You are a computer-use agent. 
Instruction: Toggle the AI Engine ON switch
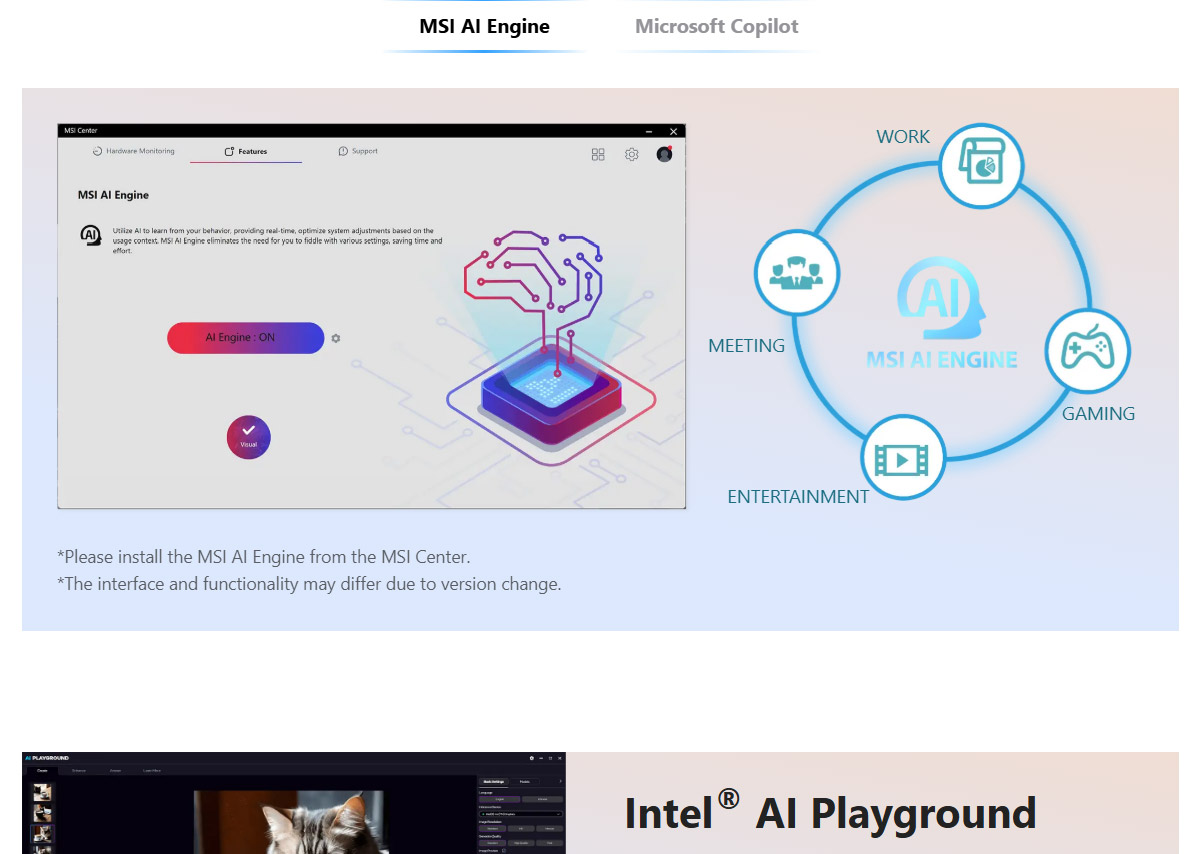point(245,338)
